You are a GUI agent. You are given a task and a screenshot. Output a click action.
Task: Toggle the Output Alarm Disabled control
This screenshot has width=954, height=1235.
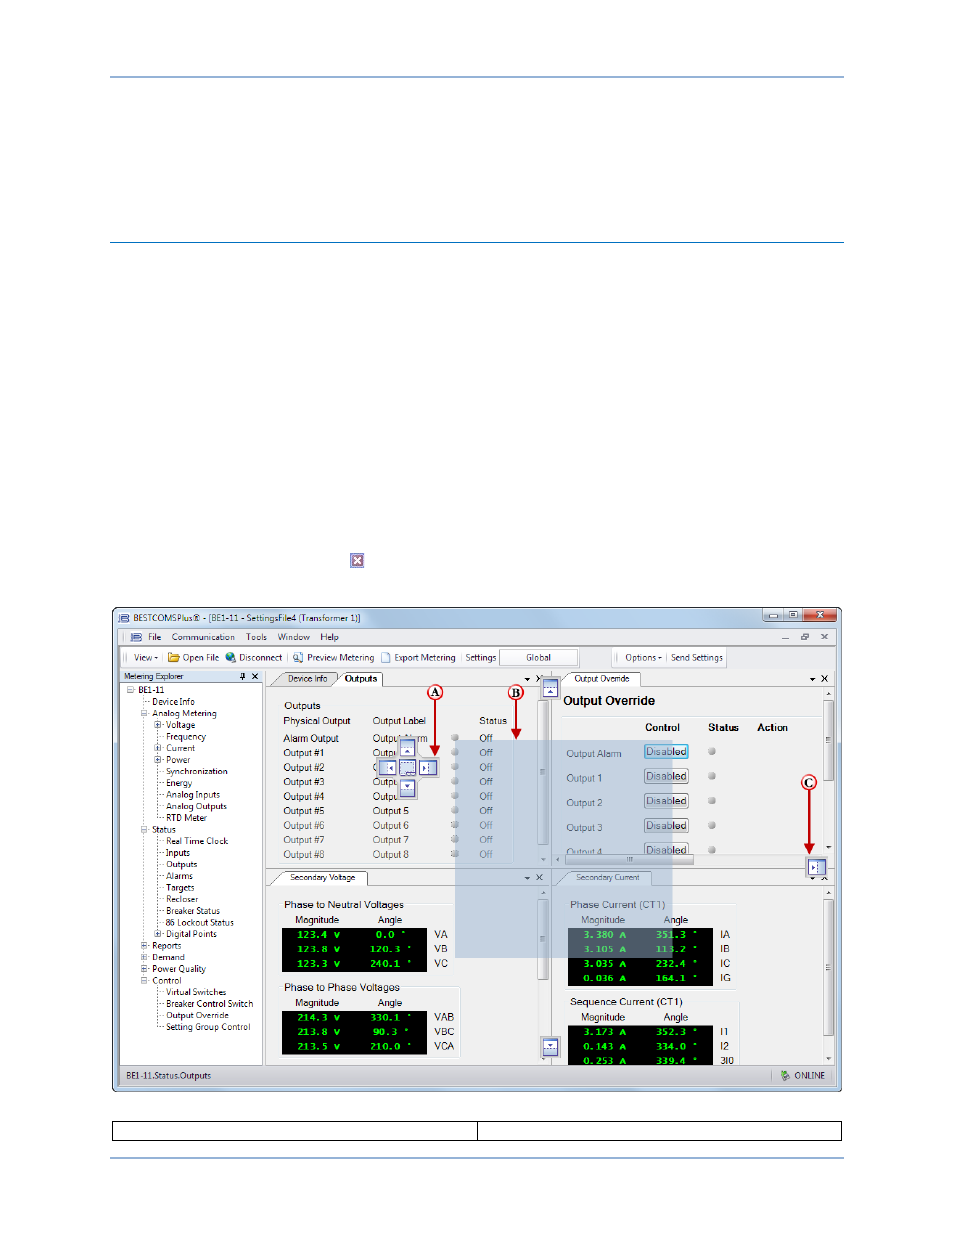click(x=666, y=752)
